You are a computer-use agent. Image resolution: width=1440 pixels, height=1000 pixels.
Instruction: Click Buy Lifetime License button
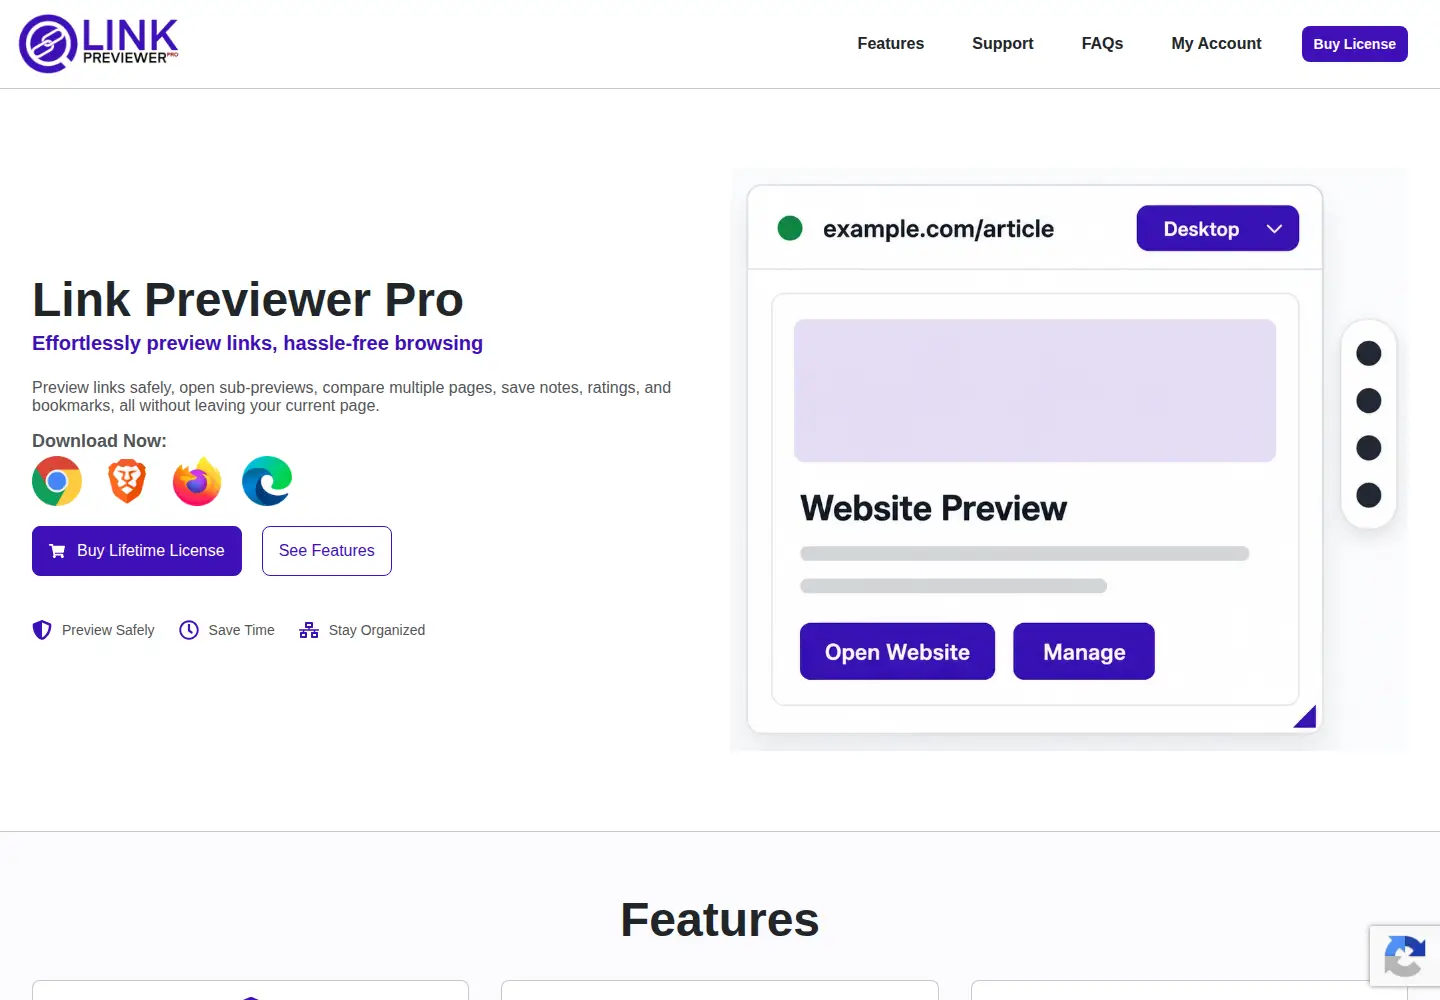tap(137, 551)
